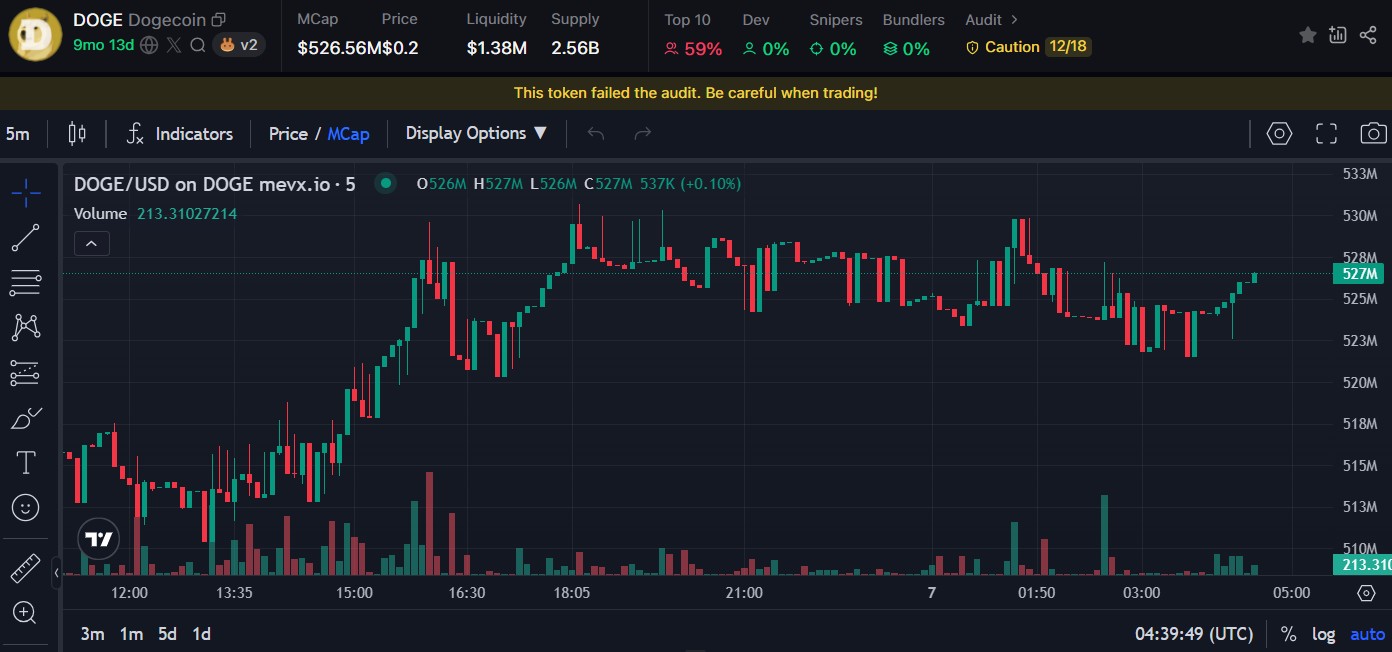The image size is (1392, 652).
Task: Select the text annotation tool
Action: (26, 462)
